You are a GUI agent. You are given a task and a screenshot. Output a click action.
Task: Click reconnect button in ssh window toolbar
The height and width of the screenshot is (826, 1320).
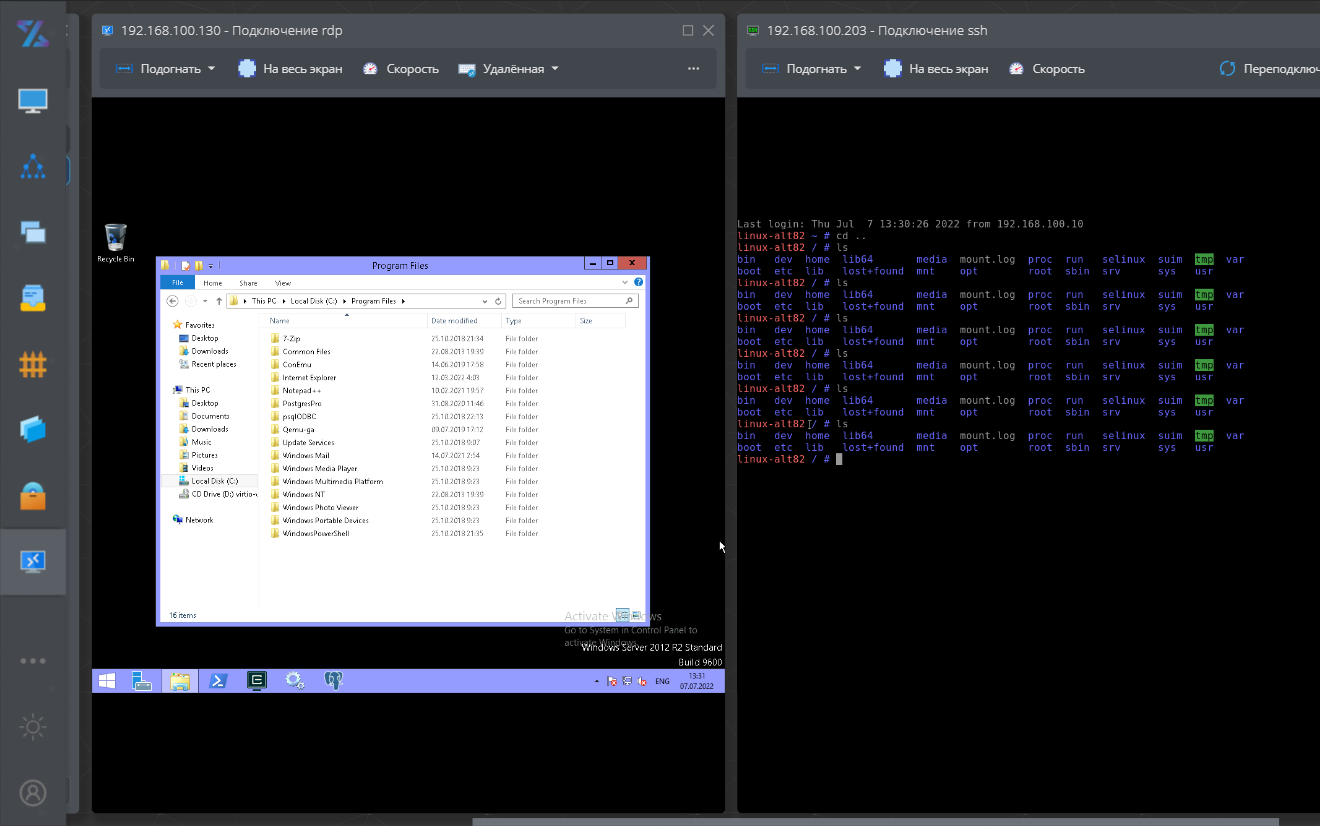(x=1270, y=69)
